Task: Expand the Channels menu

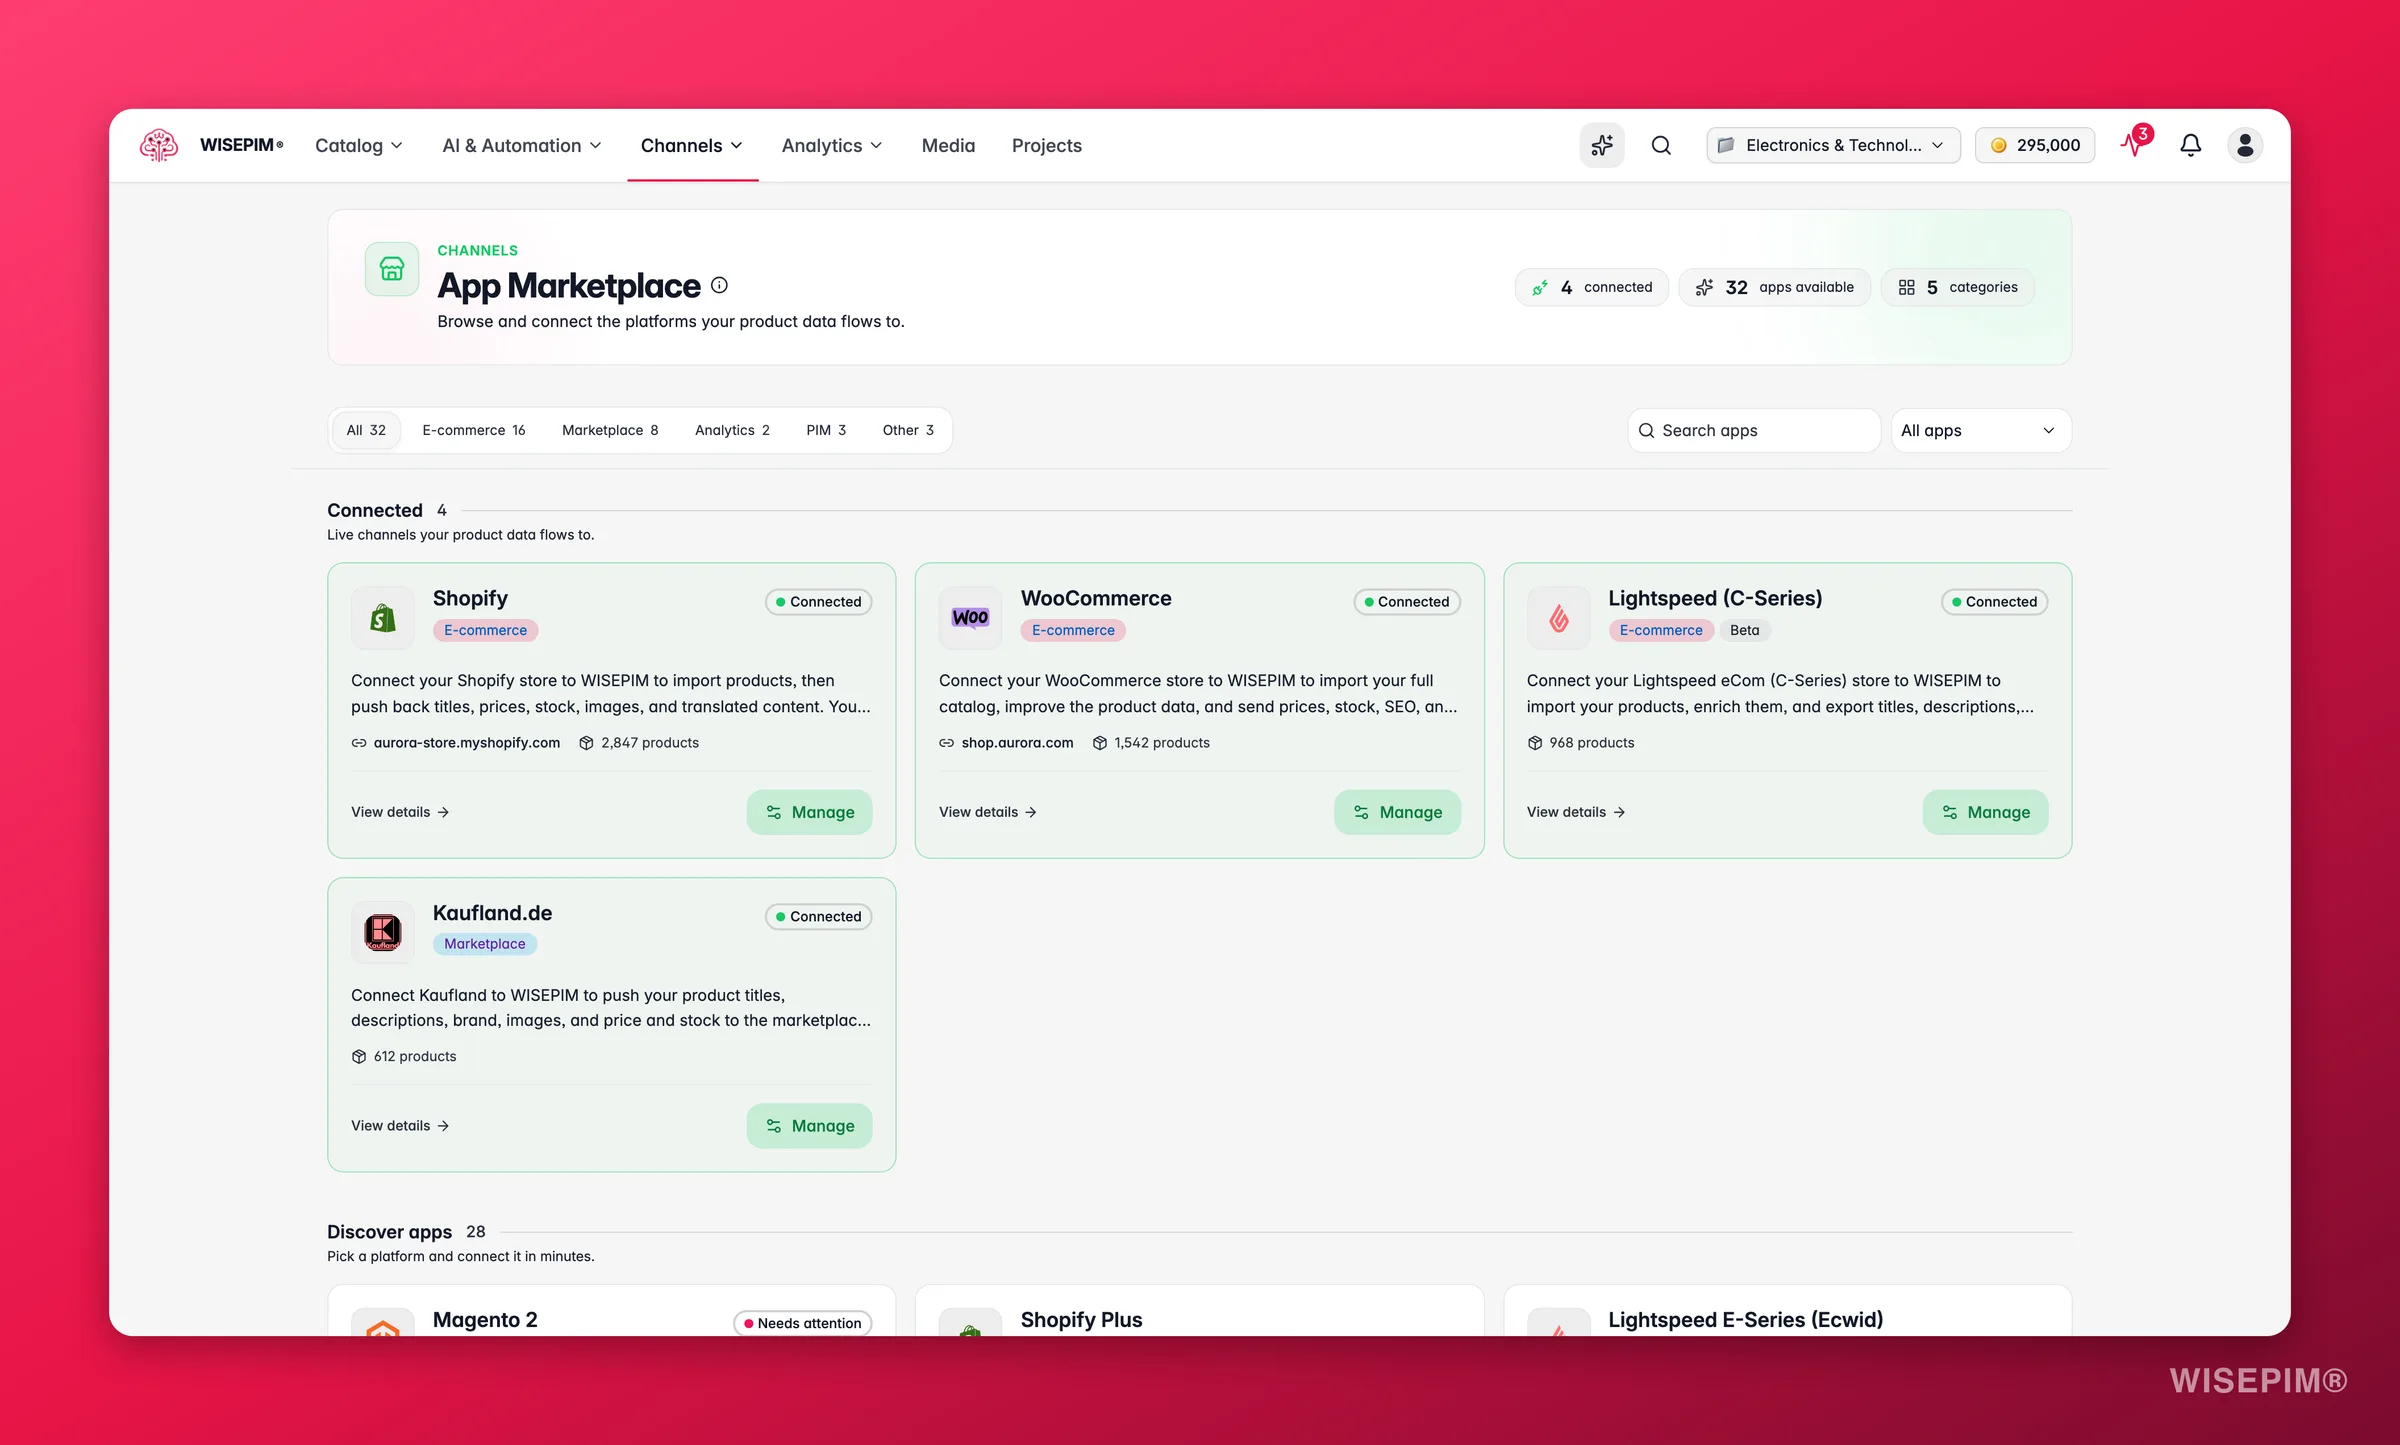Action: tap(692, 145)
